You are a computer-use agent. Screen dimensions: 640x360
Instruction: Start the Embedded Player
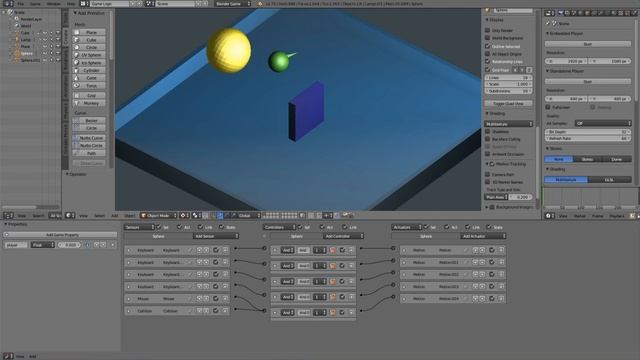click(x=588, y=44)
